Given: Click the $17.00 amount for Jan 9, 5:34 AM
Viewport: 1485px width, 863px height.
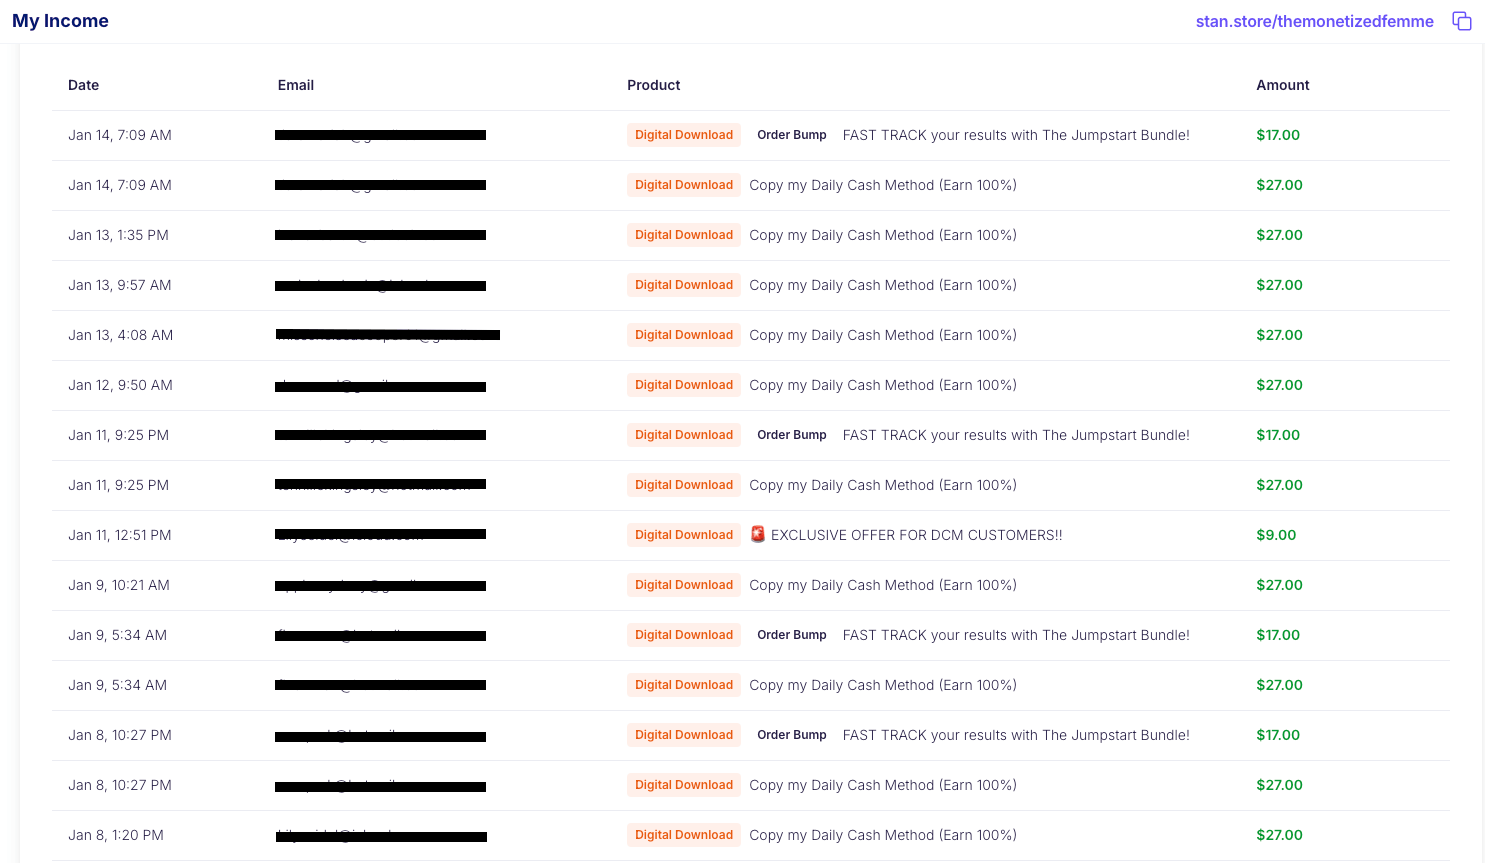Looking at the screenshot, I should click(1278, 635).
